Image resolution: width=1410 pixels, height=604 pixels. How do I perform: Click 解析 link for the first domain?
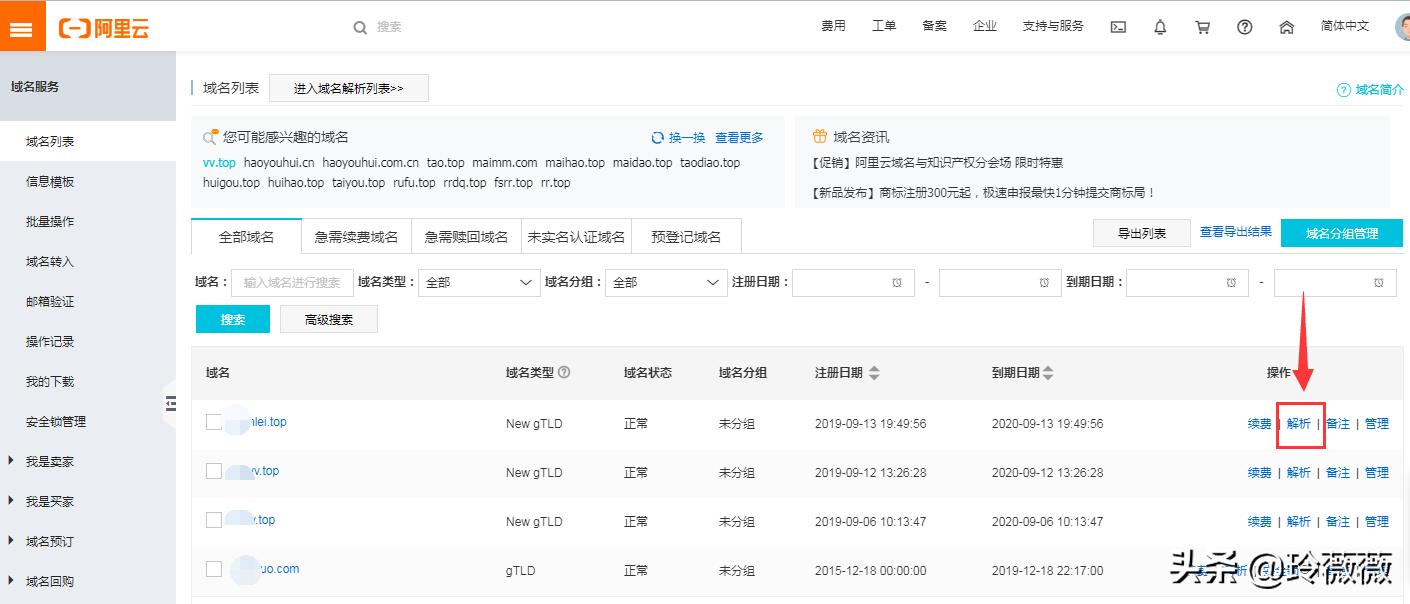click(1299, 423)
